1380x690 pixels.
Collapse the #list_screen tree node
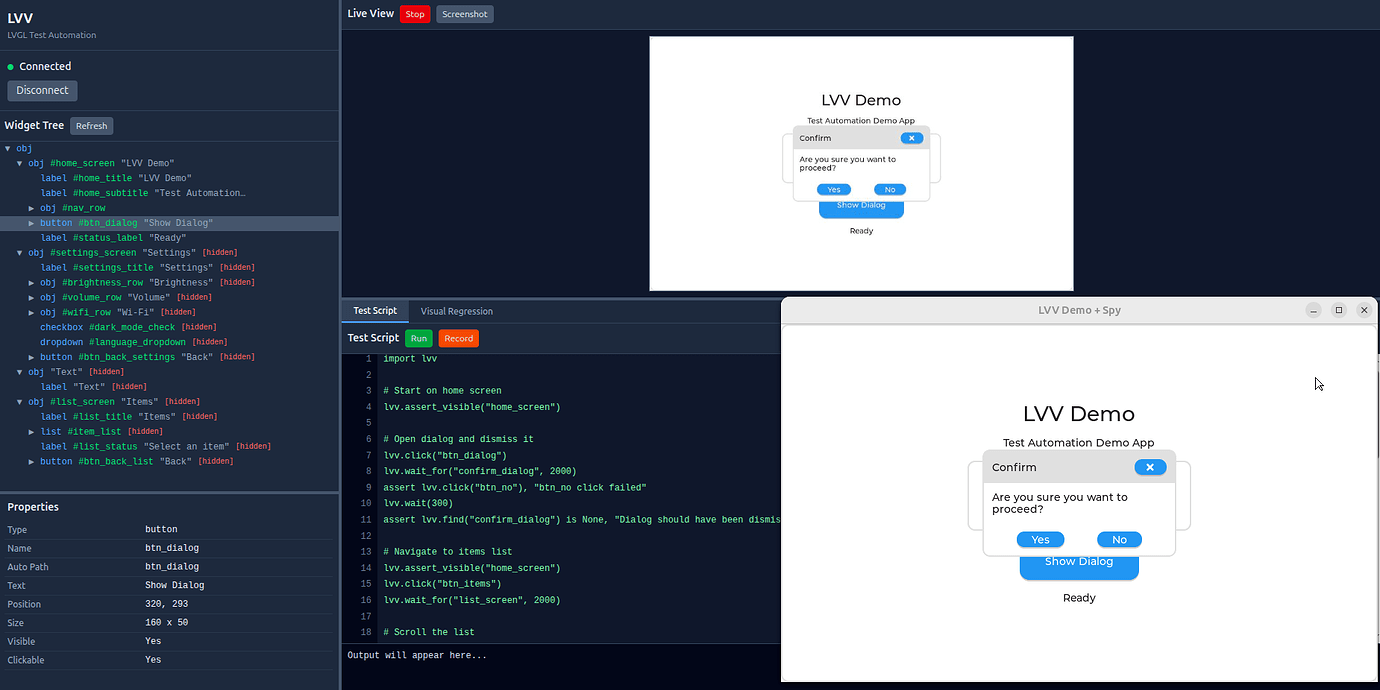(20, 402)
